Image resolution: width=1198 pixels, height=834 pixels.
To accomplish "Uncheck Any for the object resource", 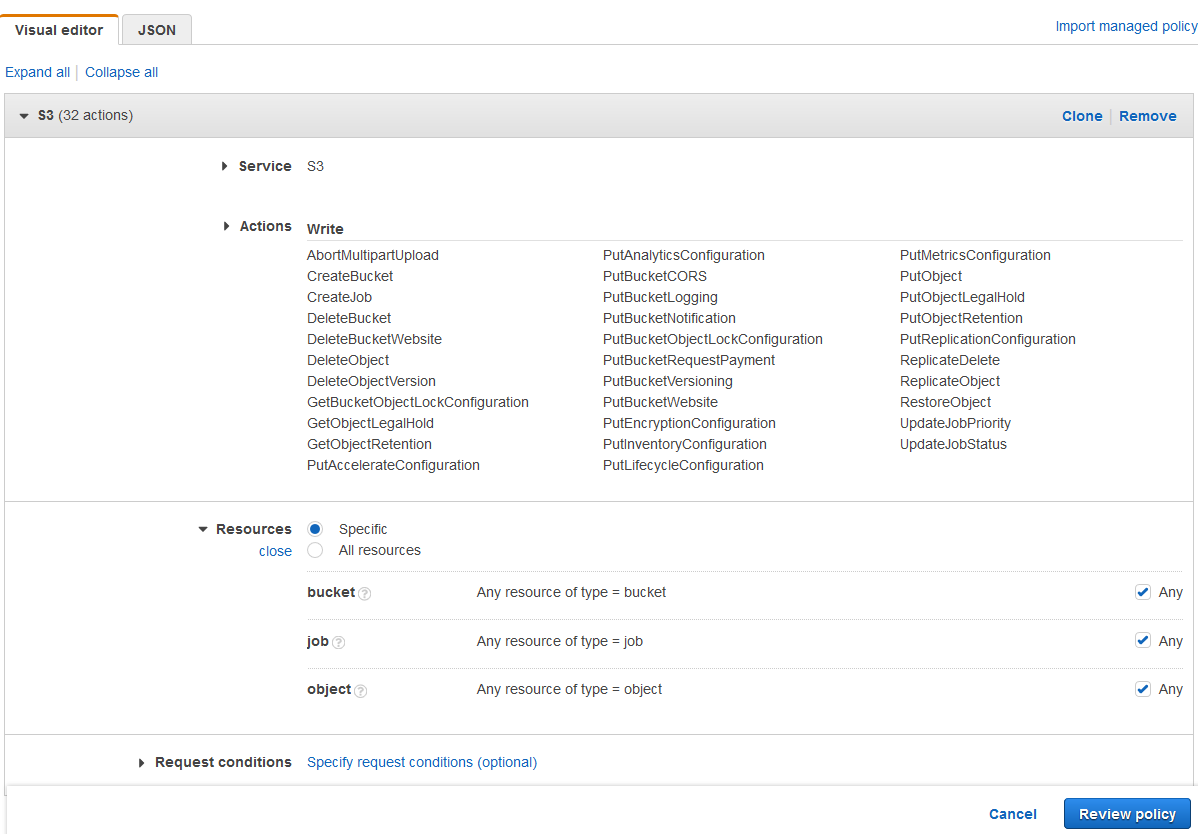I will tap(1143, 688).
